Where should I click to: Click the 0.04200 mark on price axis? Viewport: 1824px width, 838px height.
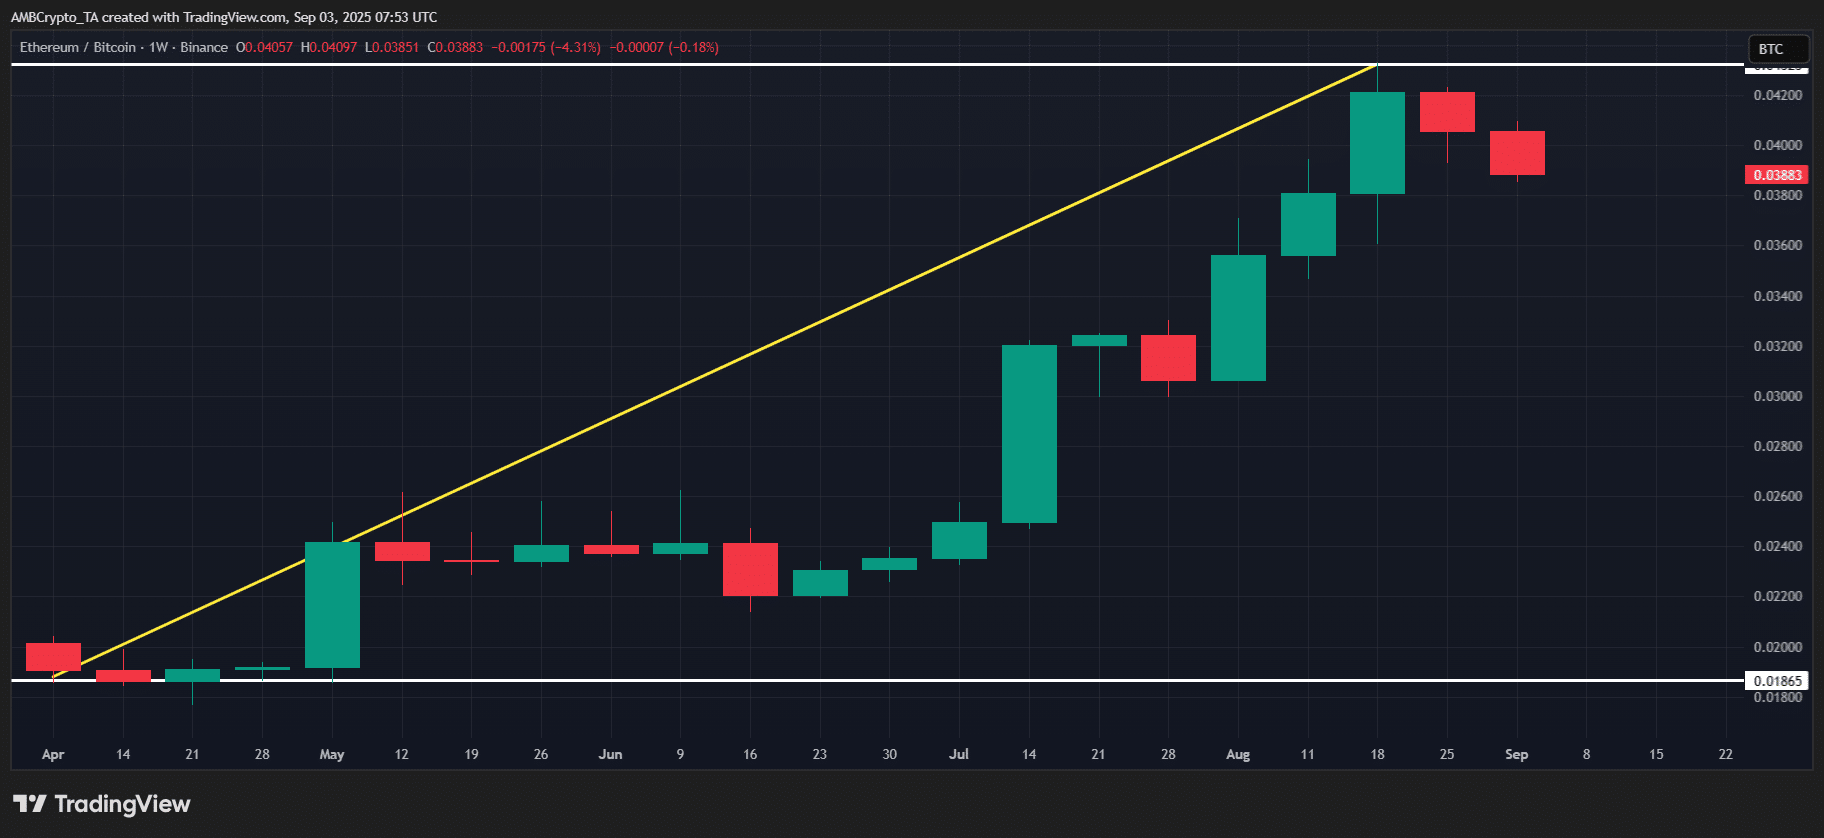point(1777,95)
